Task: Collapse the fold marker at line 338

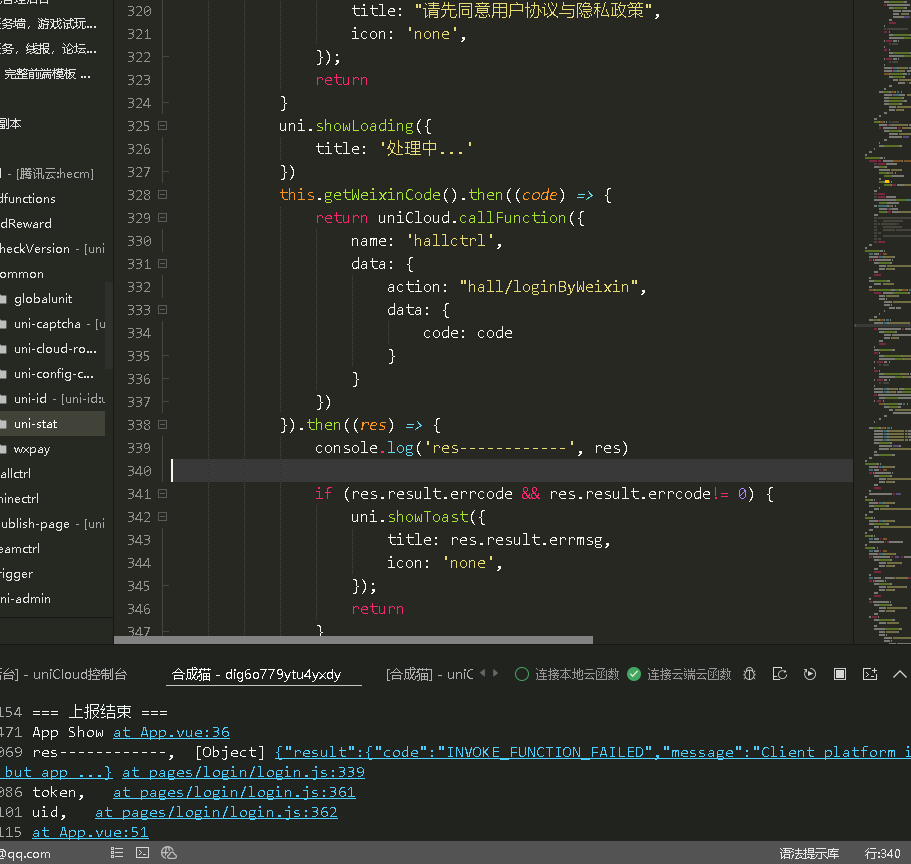Action: tap(162, 425)
